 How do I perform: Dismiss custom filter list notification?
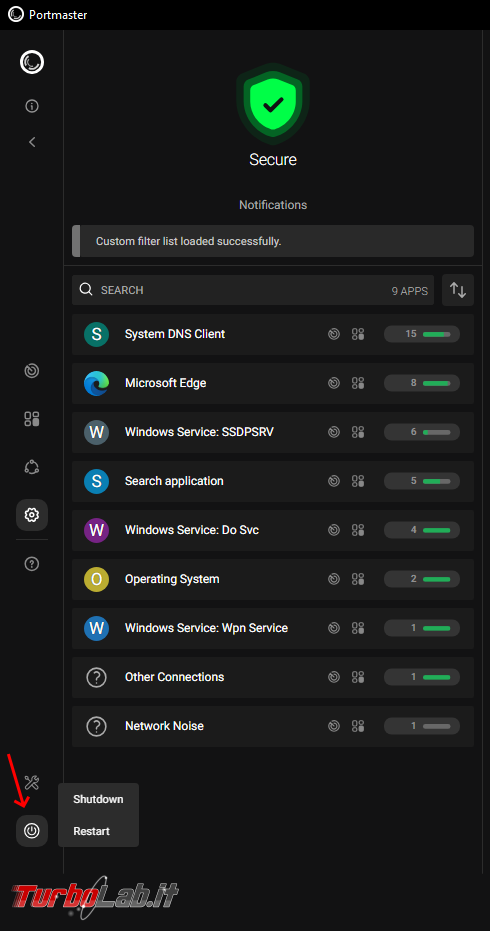click(273, 241)
